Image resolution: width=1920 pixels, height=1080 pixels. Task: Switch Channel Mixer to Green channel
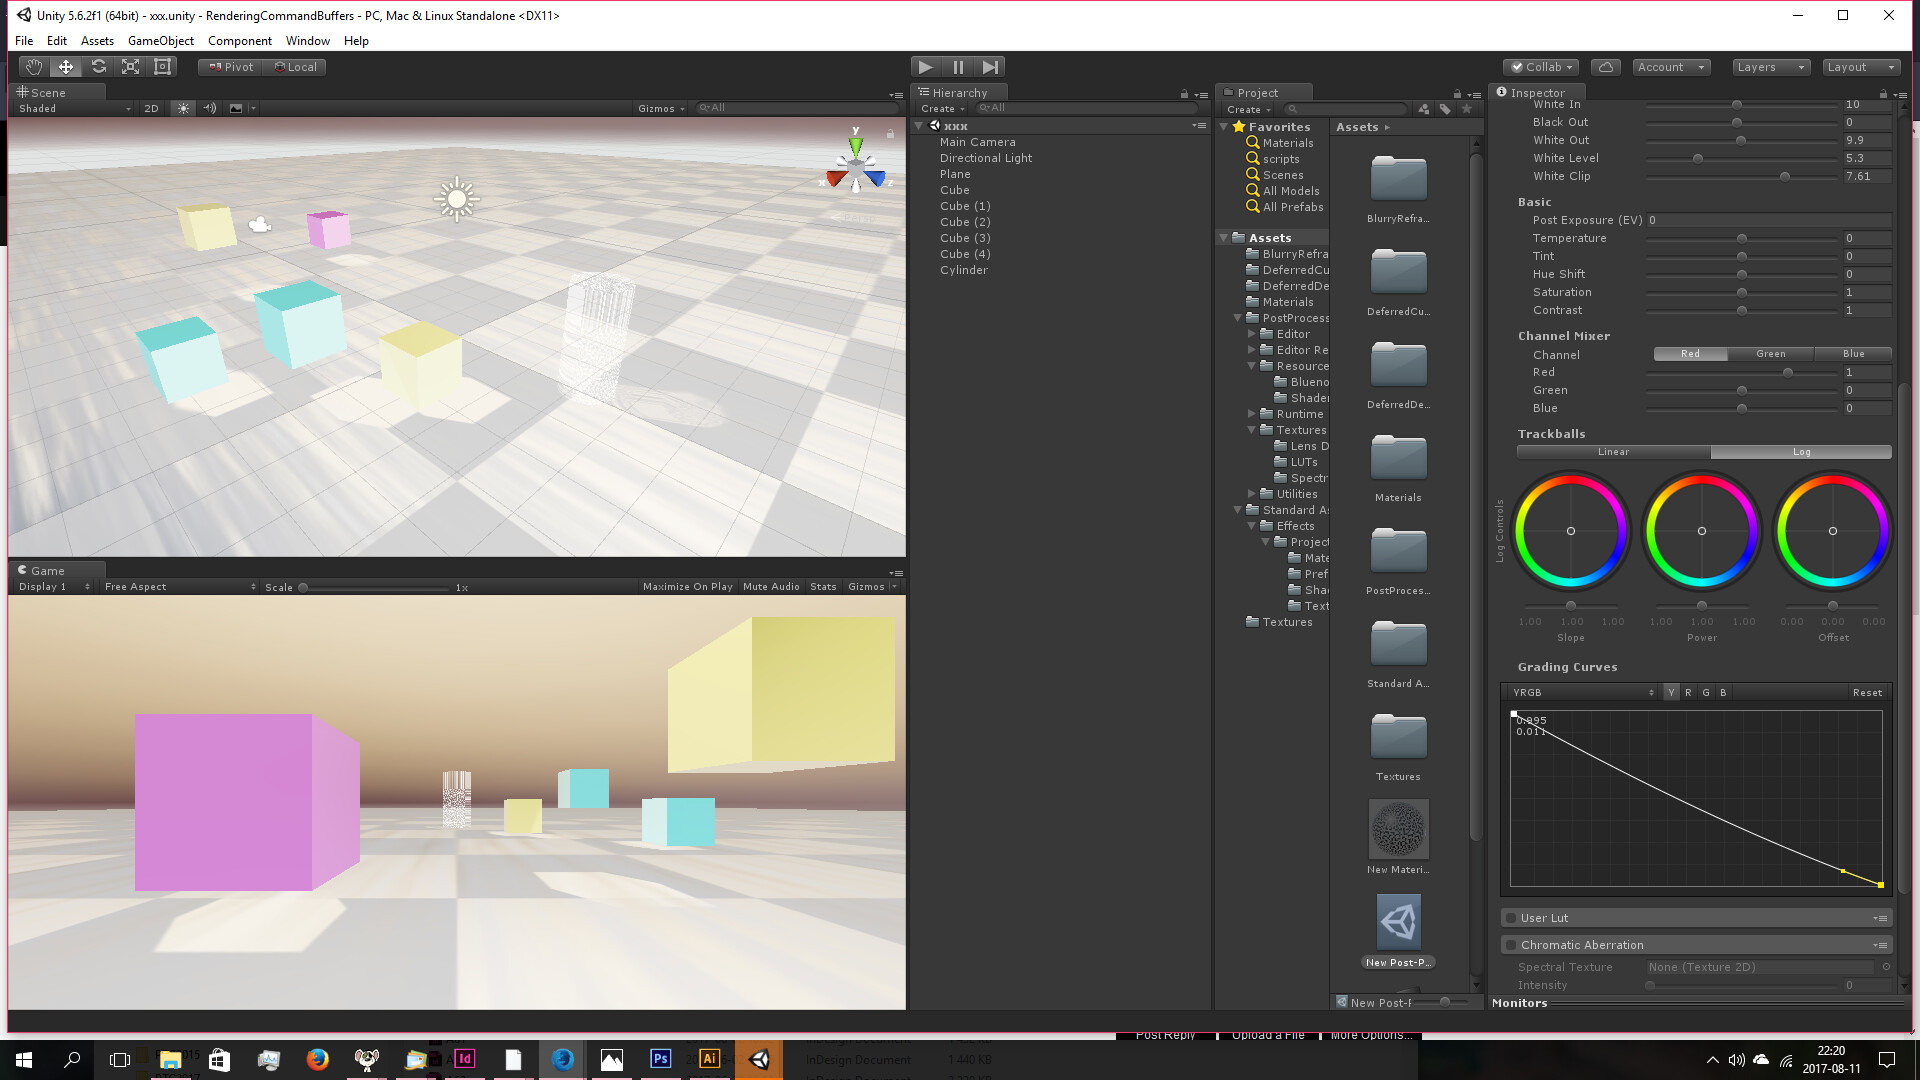(x=1771, y=353)
